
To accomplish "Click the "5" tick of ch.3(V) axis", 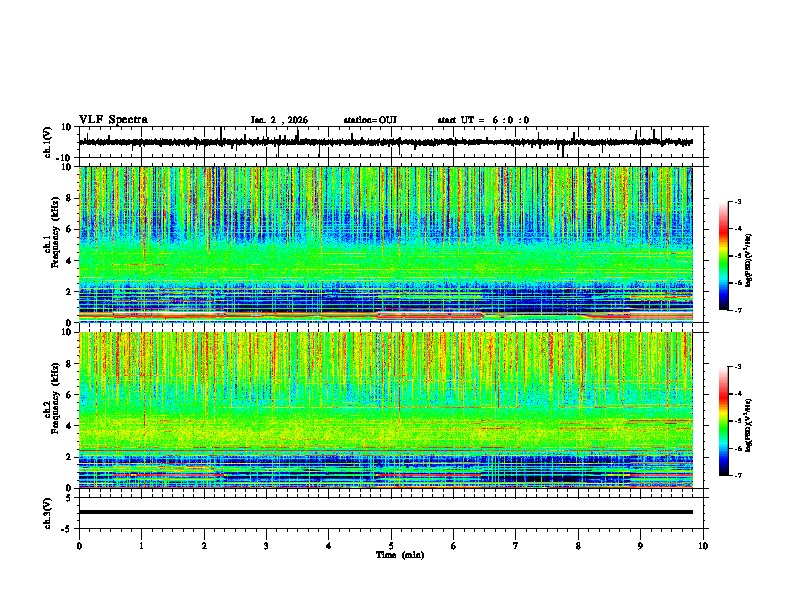I will click(x=69, y=498).
